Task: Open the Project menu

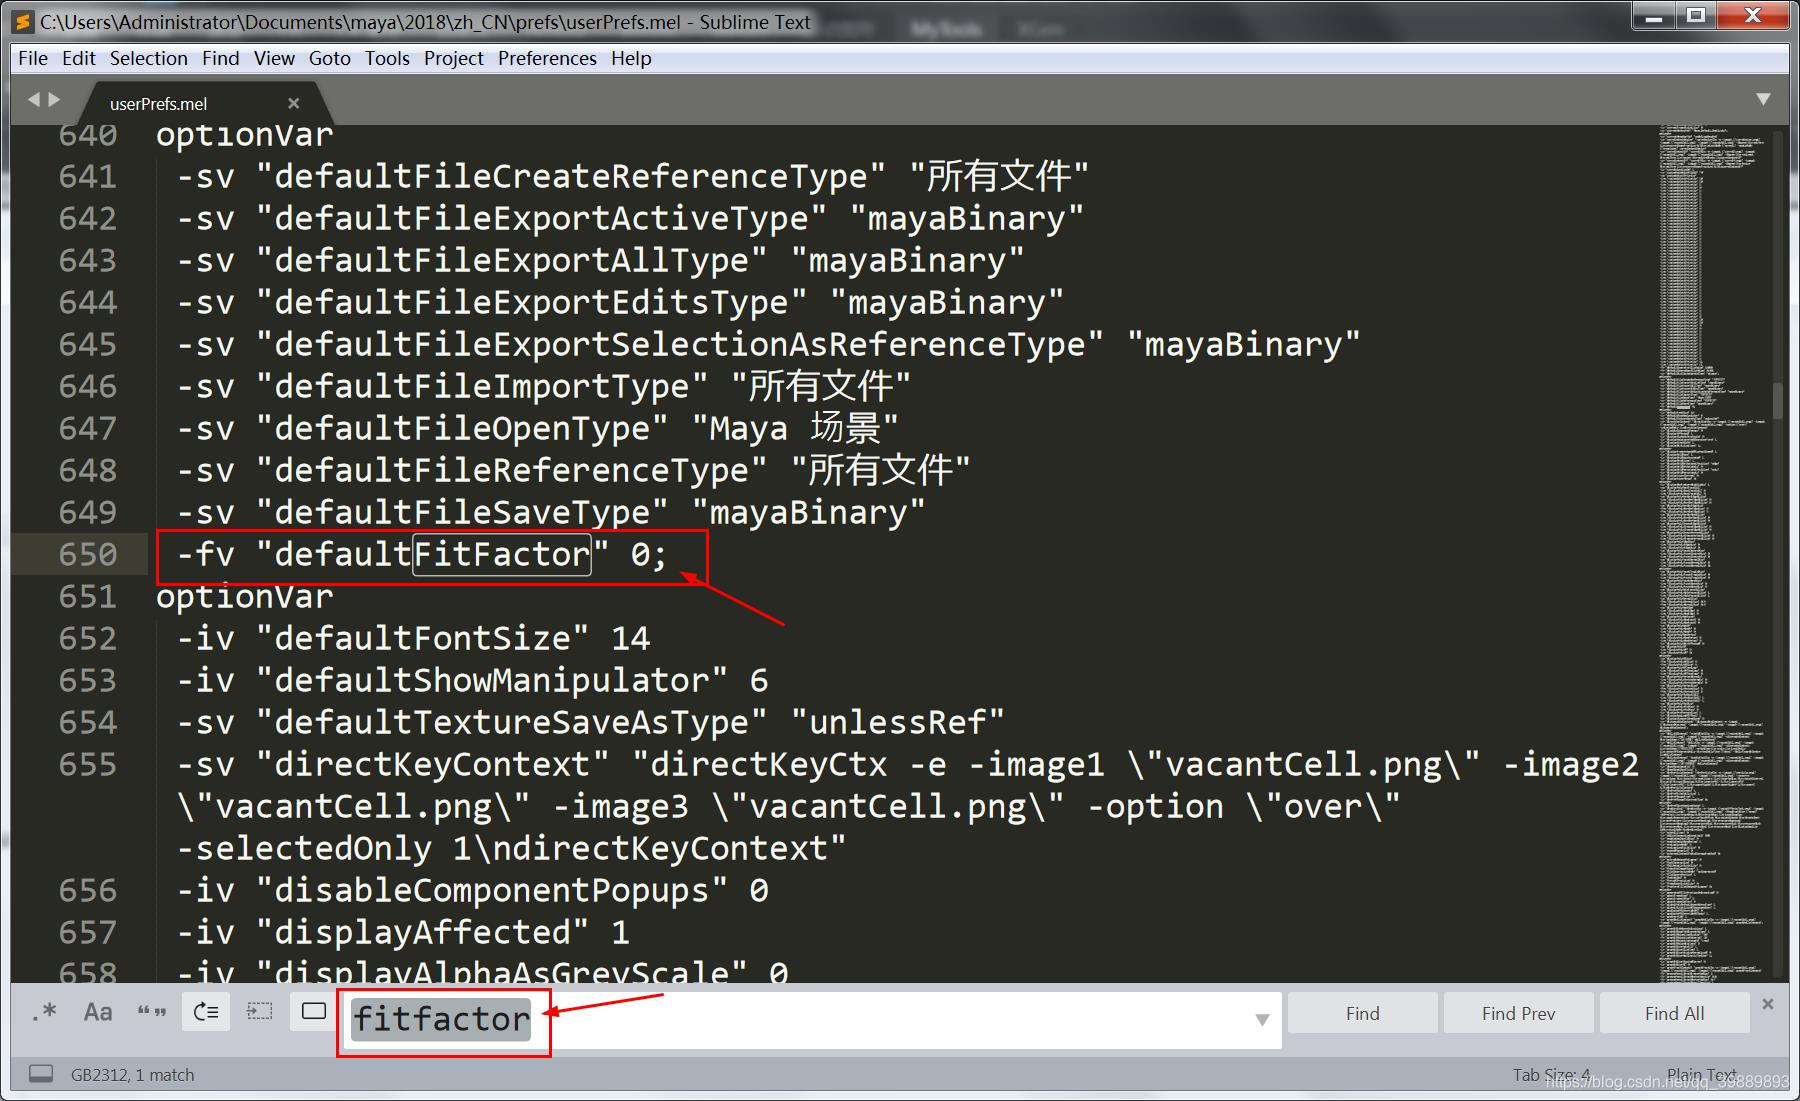Action: [453, 58]
